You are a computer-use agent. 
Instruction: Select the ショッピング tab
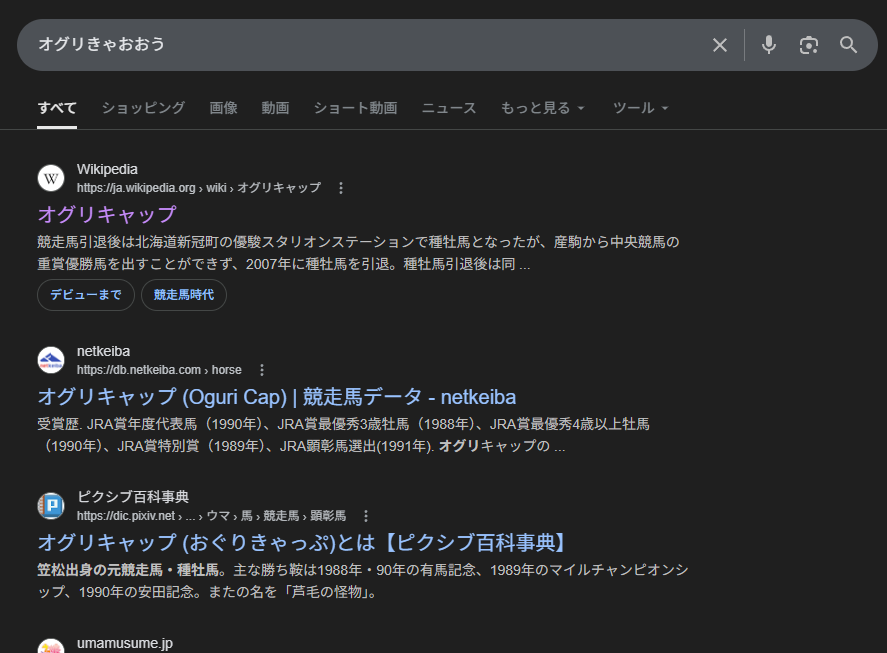(x=143, y=108)
